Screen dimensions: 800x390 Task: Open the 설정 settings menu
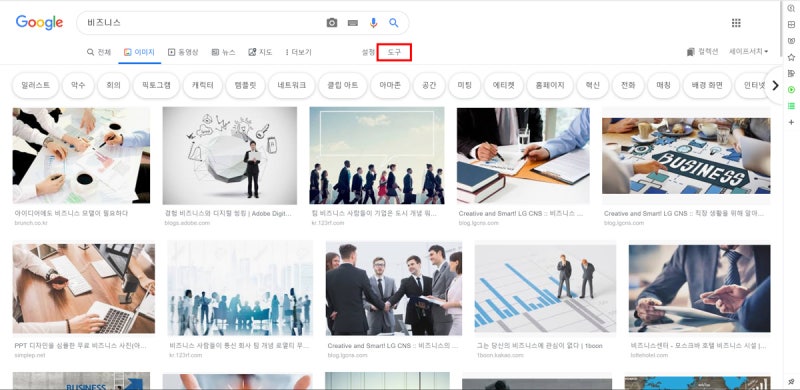point(368,52)
